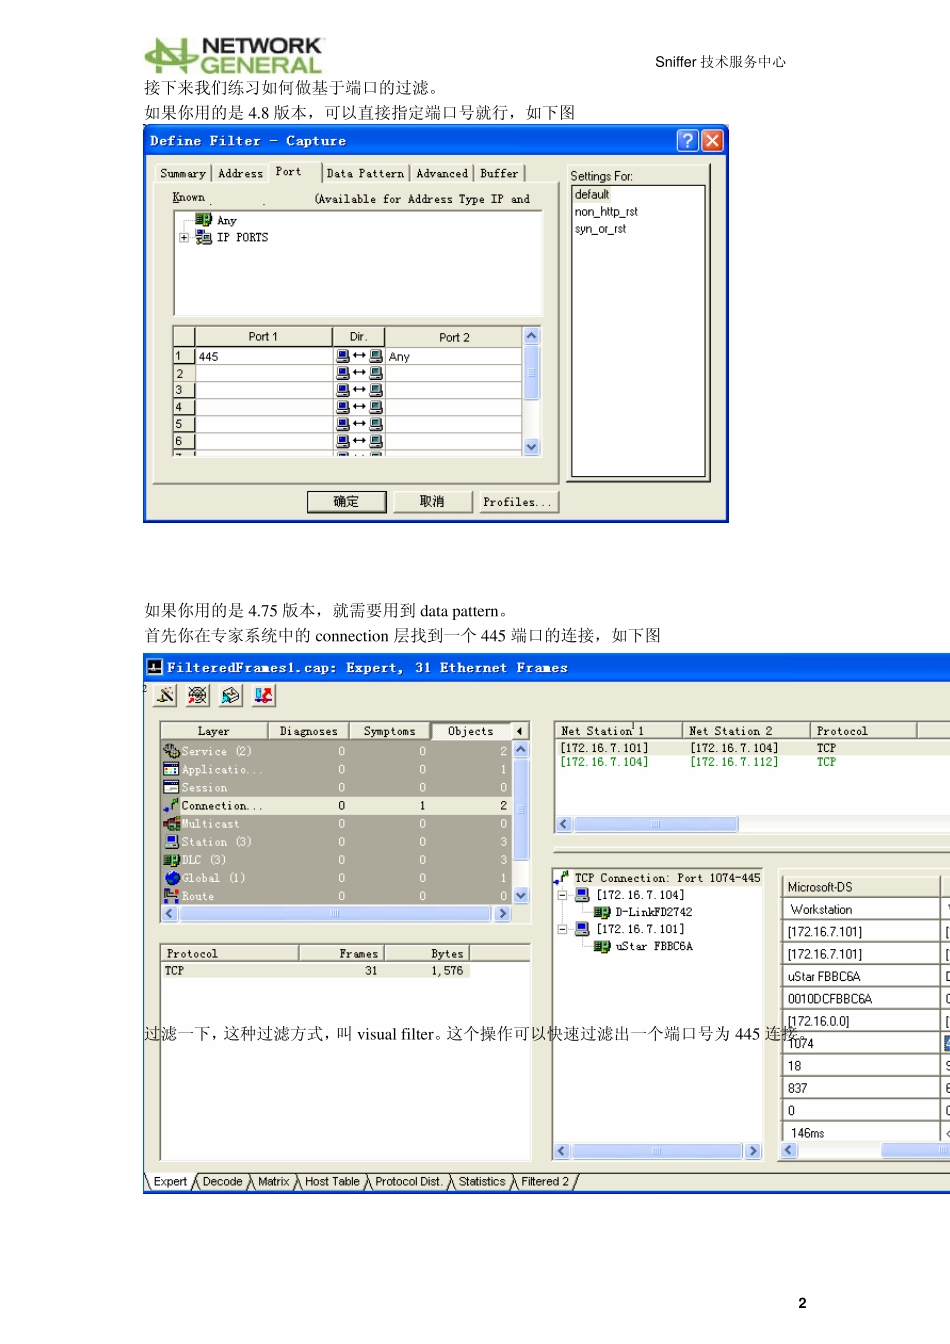950x1344 pixels.
Task: Select the non_http_rst filter profile
Action: (606, 212)
